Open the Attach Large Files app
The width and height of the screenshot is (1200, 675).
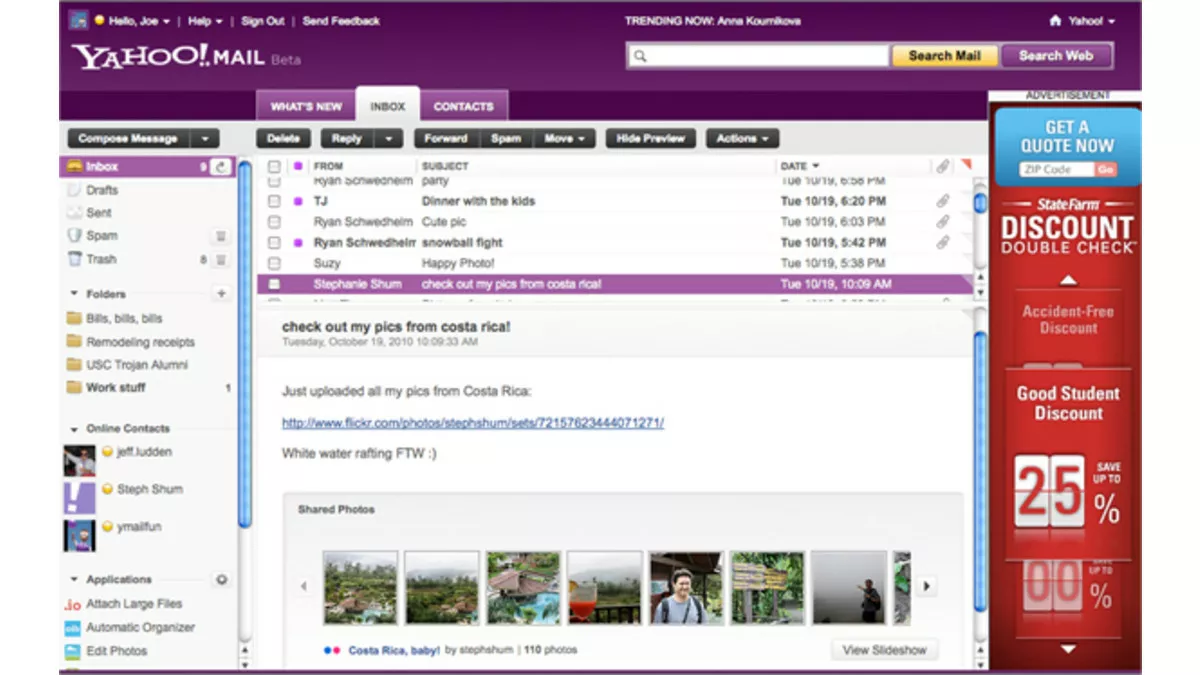(134, 604)
